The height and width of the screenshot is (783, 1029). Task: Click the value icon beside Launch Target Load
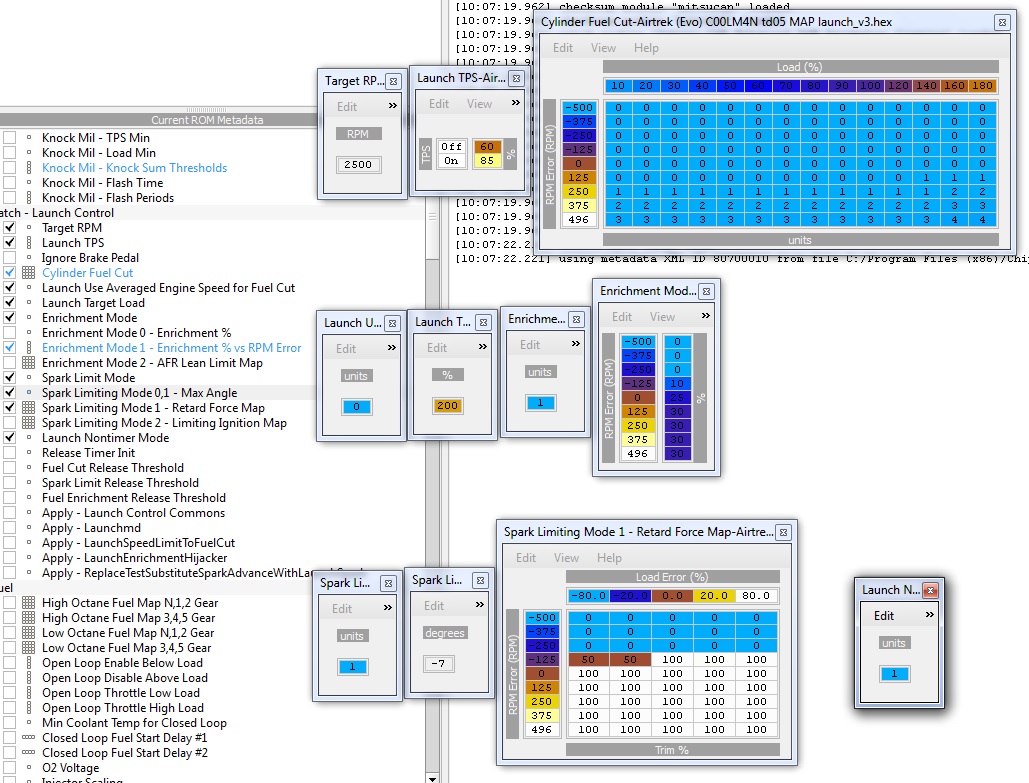tap(28, 303)
